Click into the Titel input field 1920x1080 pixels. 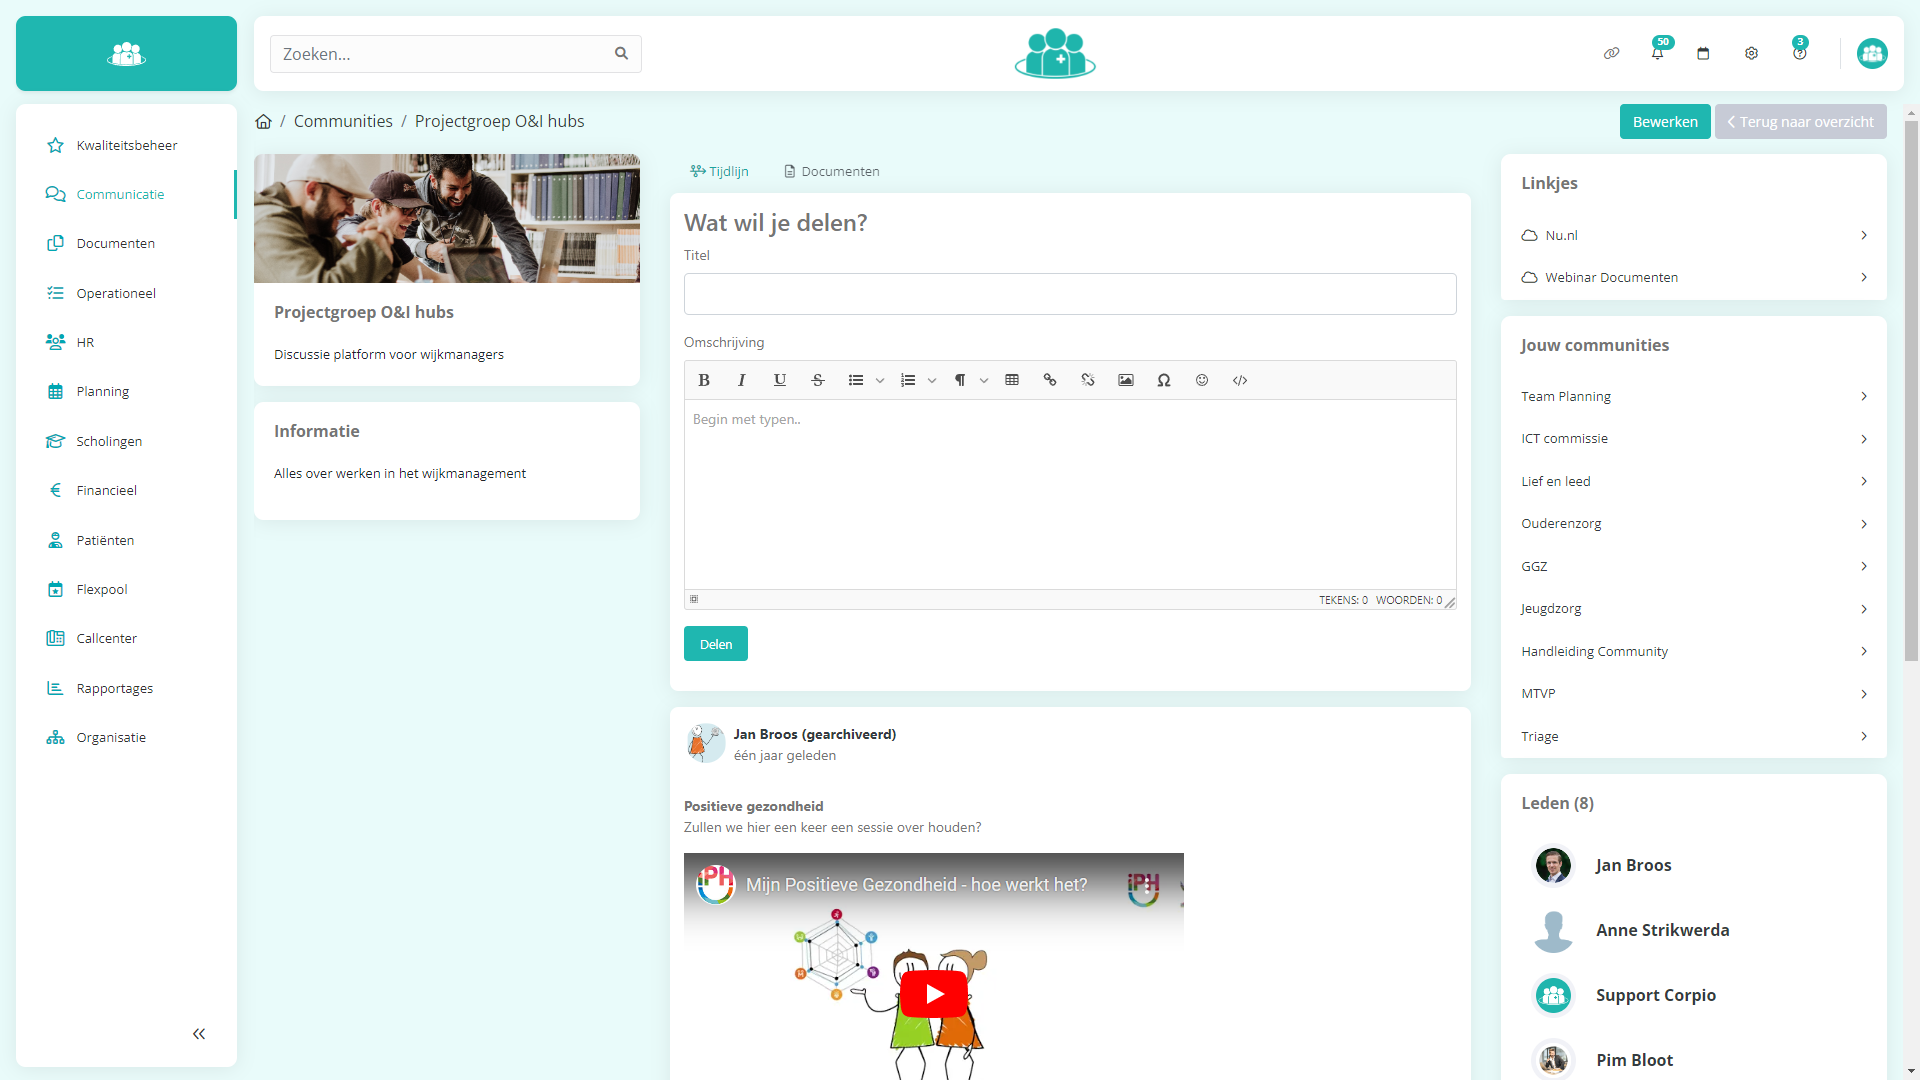pyautogui.click(x=1070, y=294)
